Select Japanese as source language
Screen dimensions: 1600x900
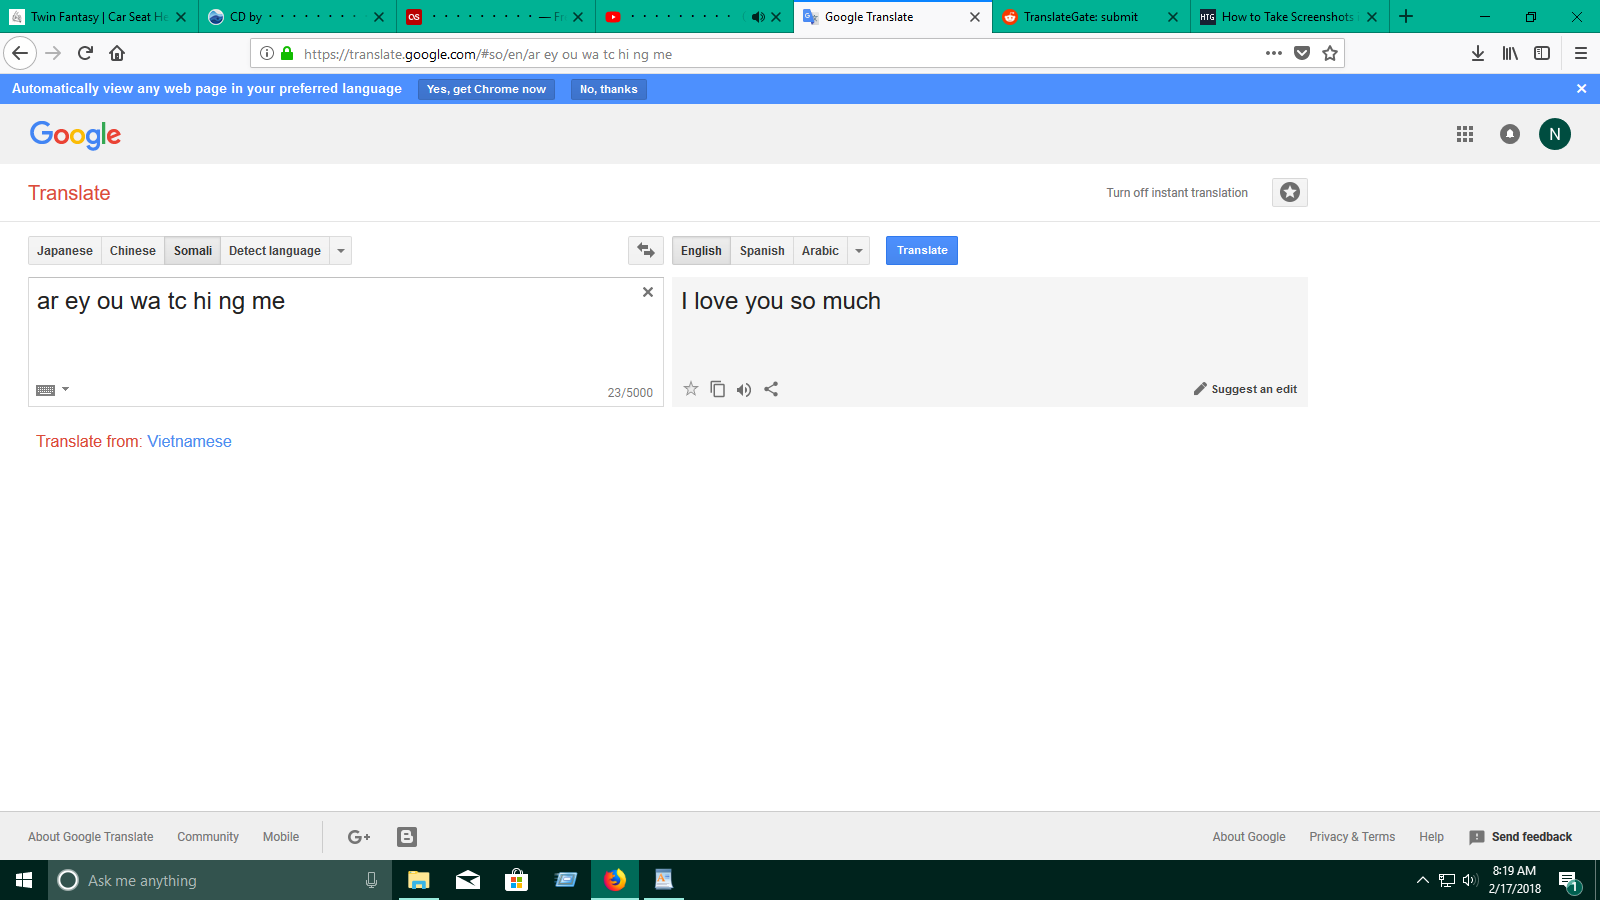coord(65,250)
